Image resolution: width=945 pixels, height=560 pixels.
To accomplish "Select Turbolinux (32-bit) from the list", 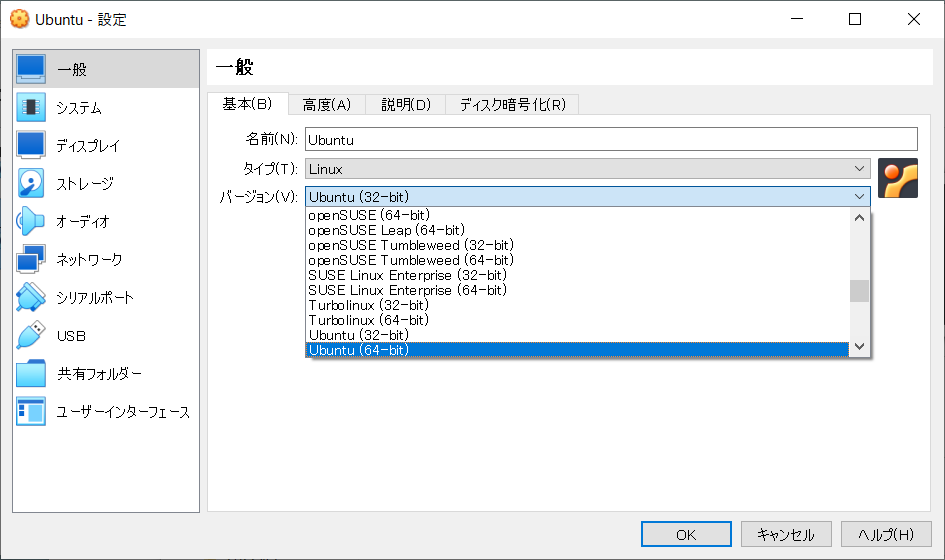I will [577, 305].
